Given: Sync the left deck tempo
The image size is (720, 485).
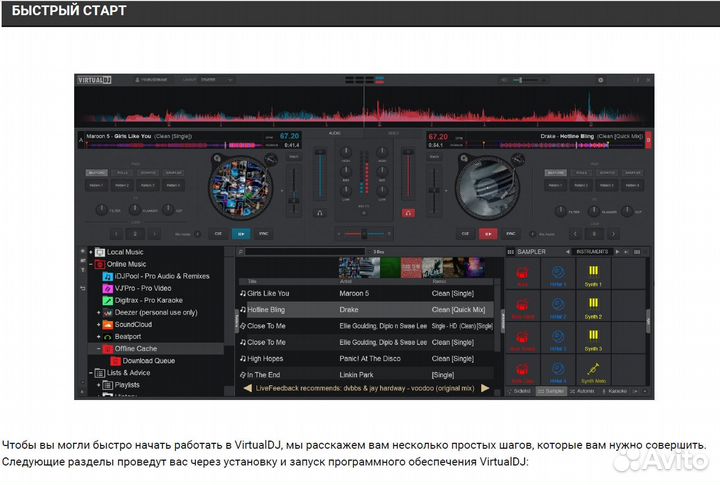Looking at the screenshot, I should coord(263,234).
